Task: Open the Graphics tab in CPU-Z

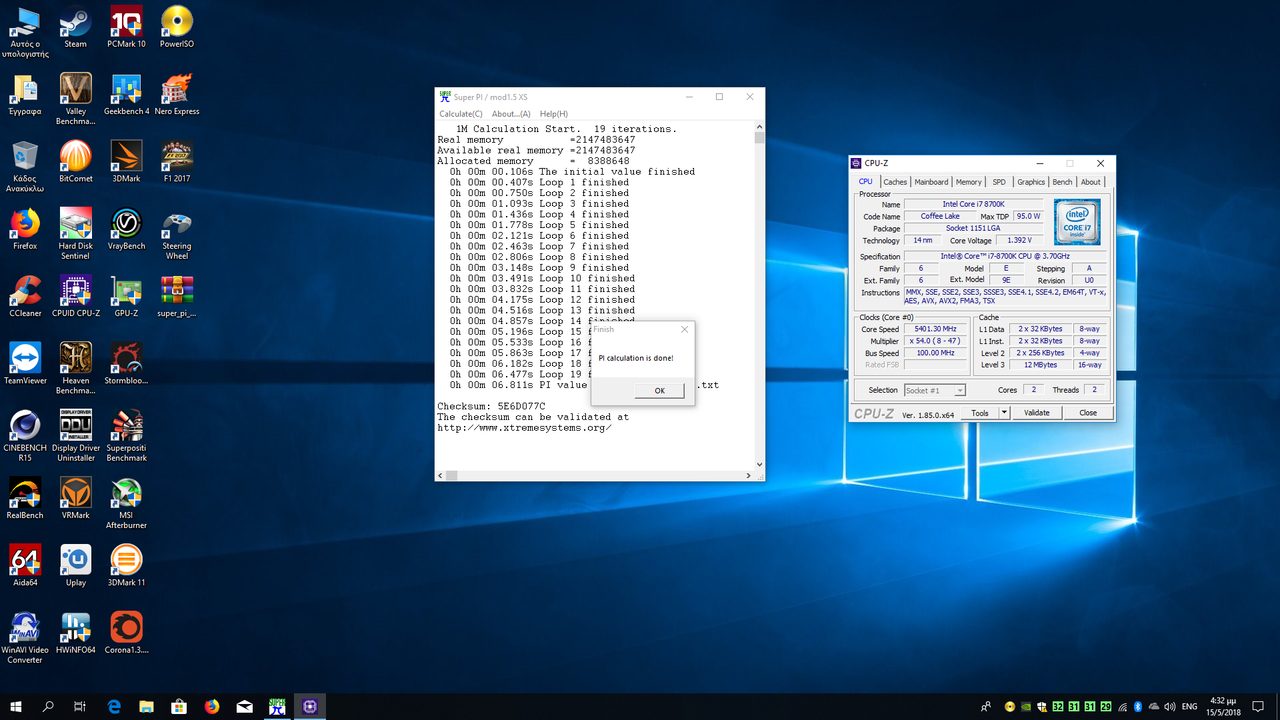Action: 1031,182
